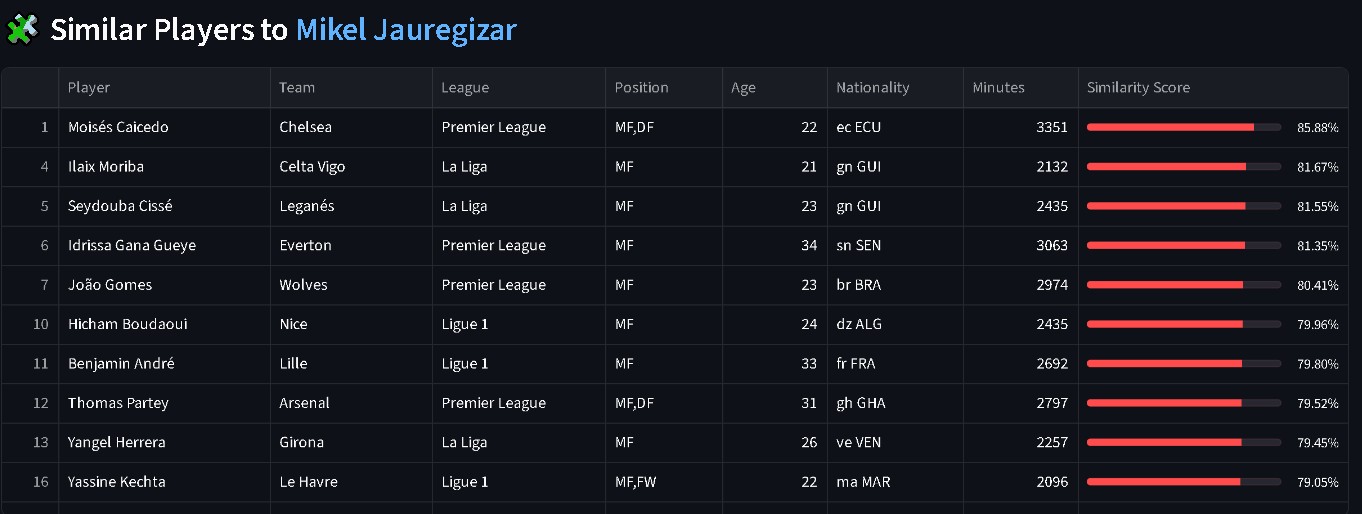Sort by Nationality column header
Image resolution: width=1362 pixels, height=514 pixels.
pos(895,87)
